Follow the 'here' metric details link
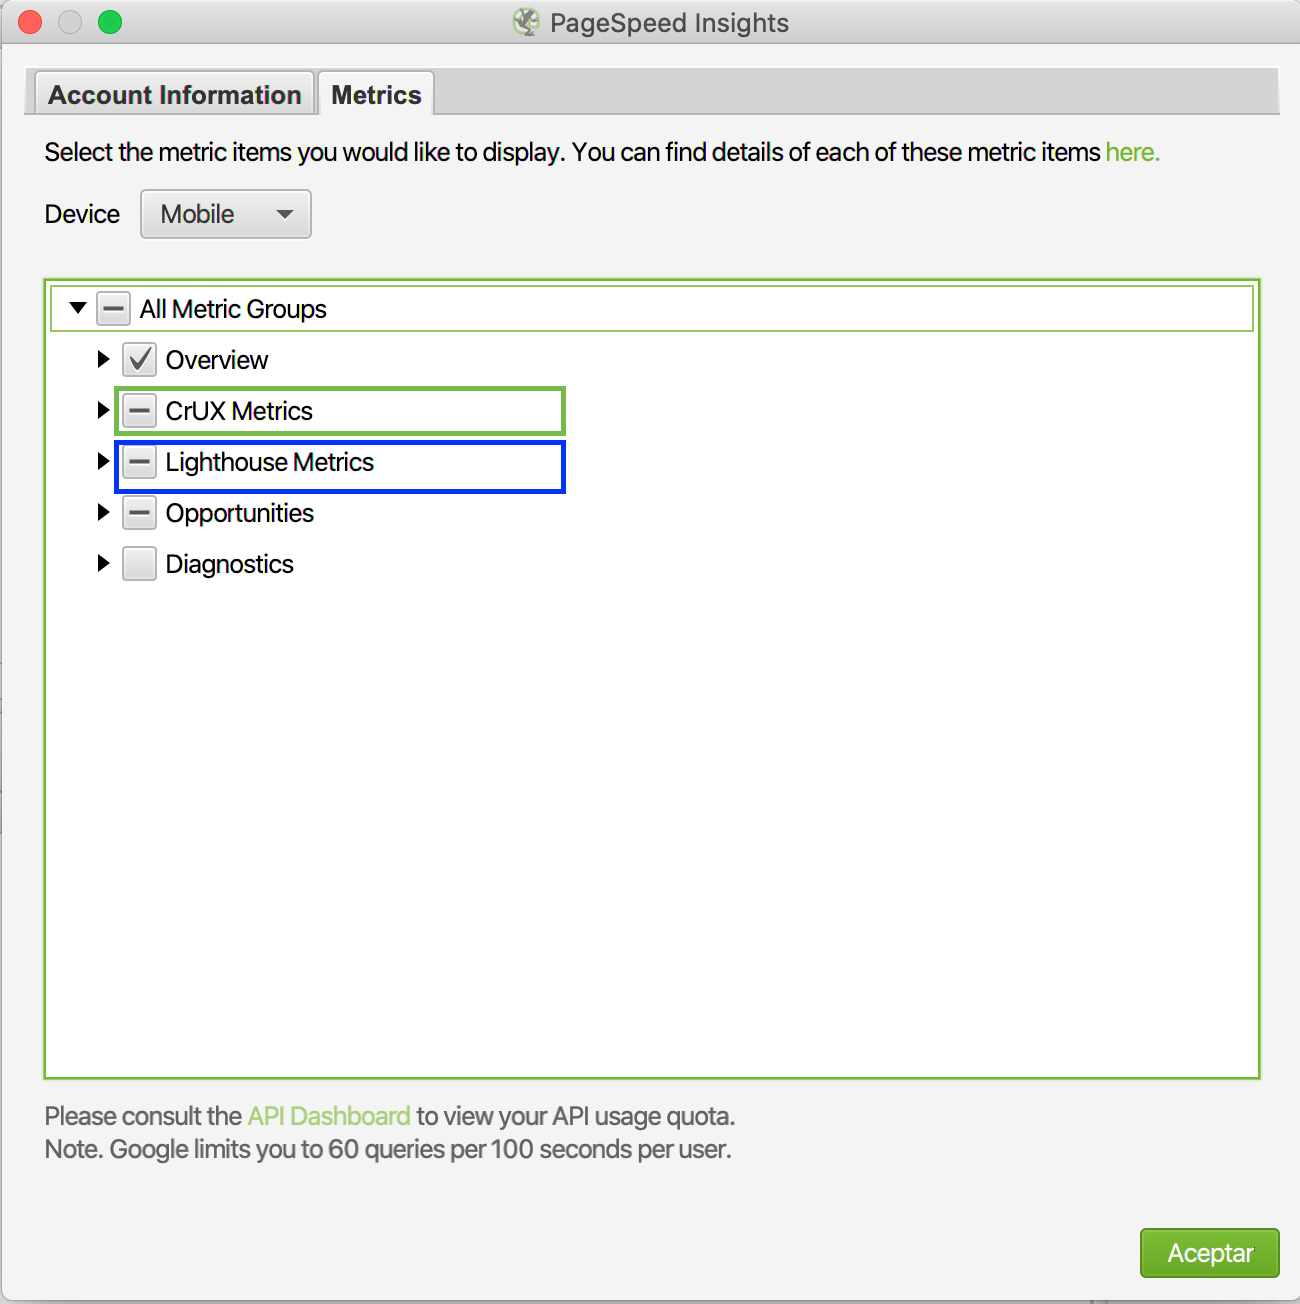Screen dimensions: 1300x1304 1132,152
